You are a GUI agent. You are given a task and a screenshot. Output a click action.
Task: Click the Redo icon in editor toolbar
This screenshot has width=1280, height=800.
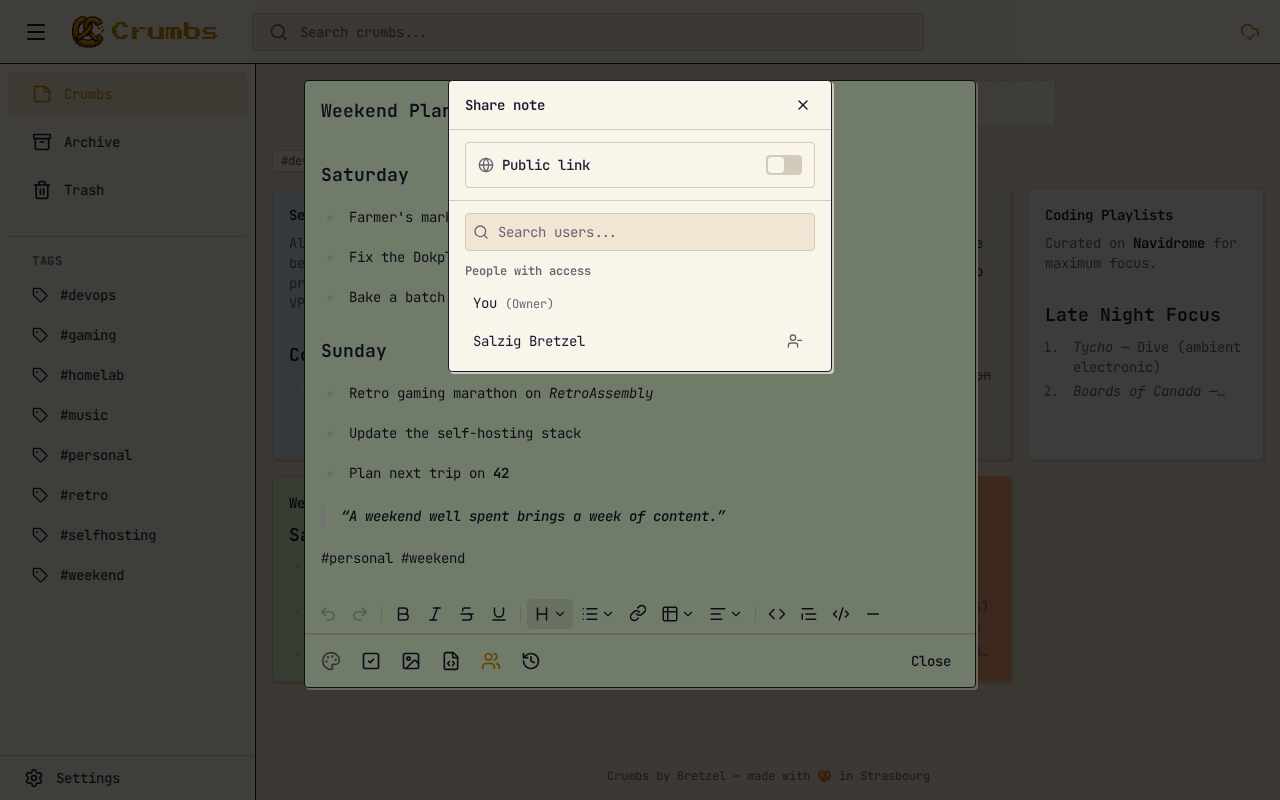(360, 614)
